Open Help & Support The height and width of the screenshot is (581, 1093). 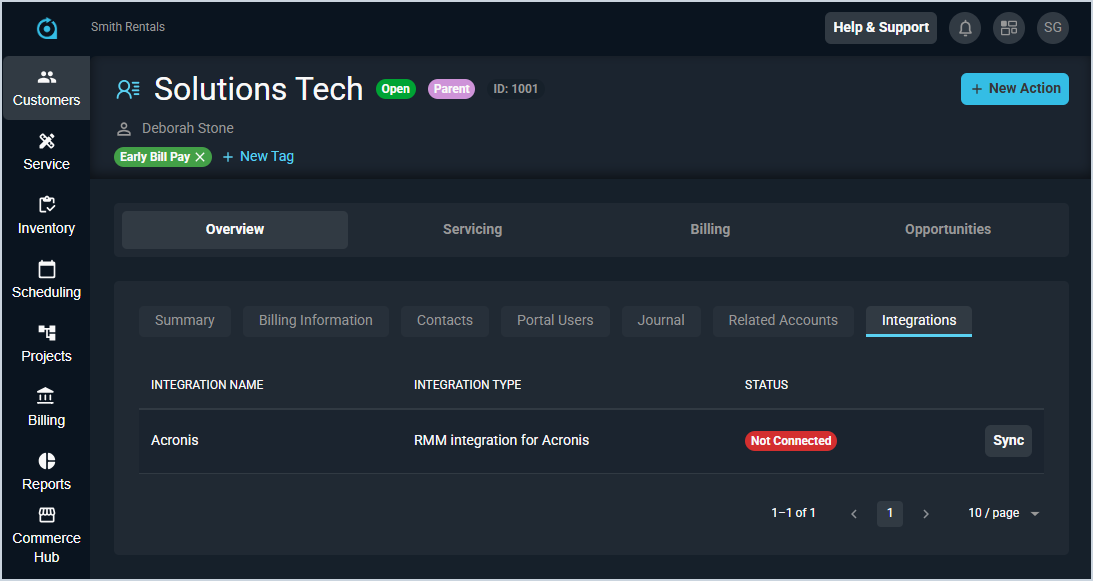click(880, 28)
